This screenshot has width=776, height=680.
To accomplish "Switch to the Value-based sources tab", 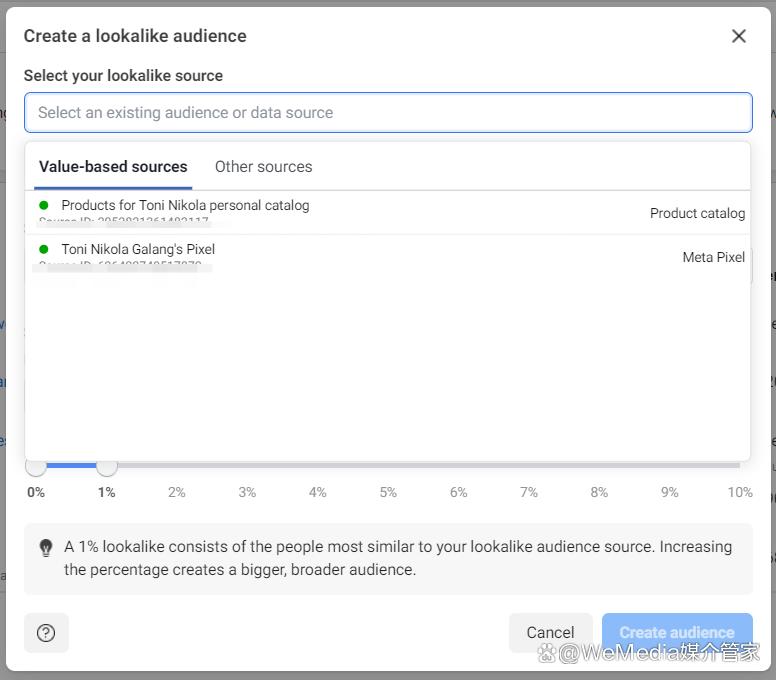I will tap(113, 167).
